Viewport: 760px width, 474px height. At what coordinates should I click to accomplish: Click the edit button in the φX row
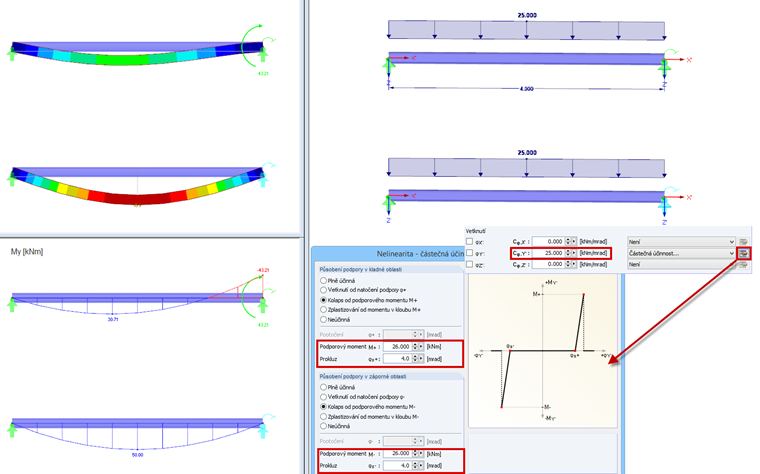pyautogui.click(x=744, y=241)
